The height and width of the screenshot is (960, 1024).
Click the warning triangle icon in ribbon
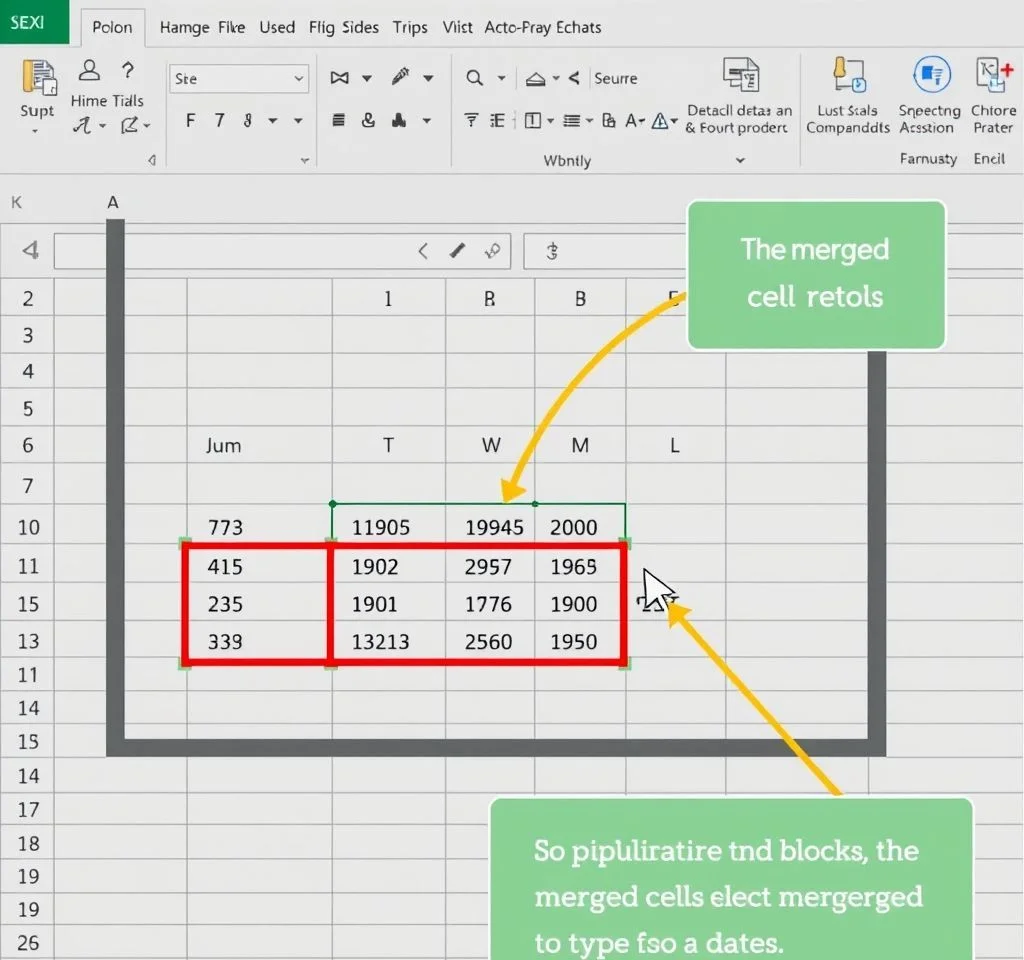click(660, 121)
